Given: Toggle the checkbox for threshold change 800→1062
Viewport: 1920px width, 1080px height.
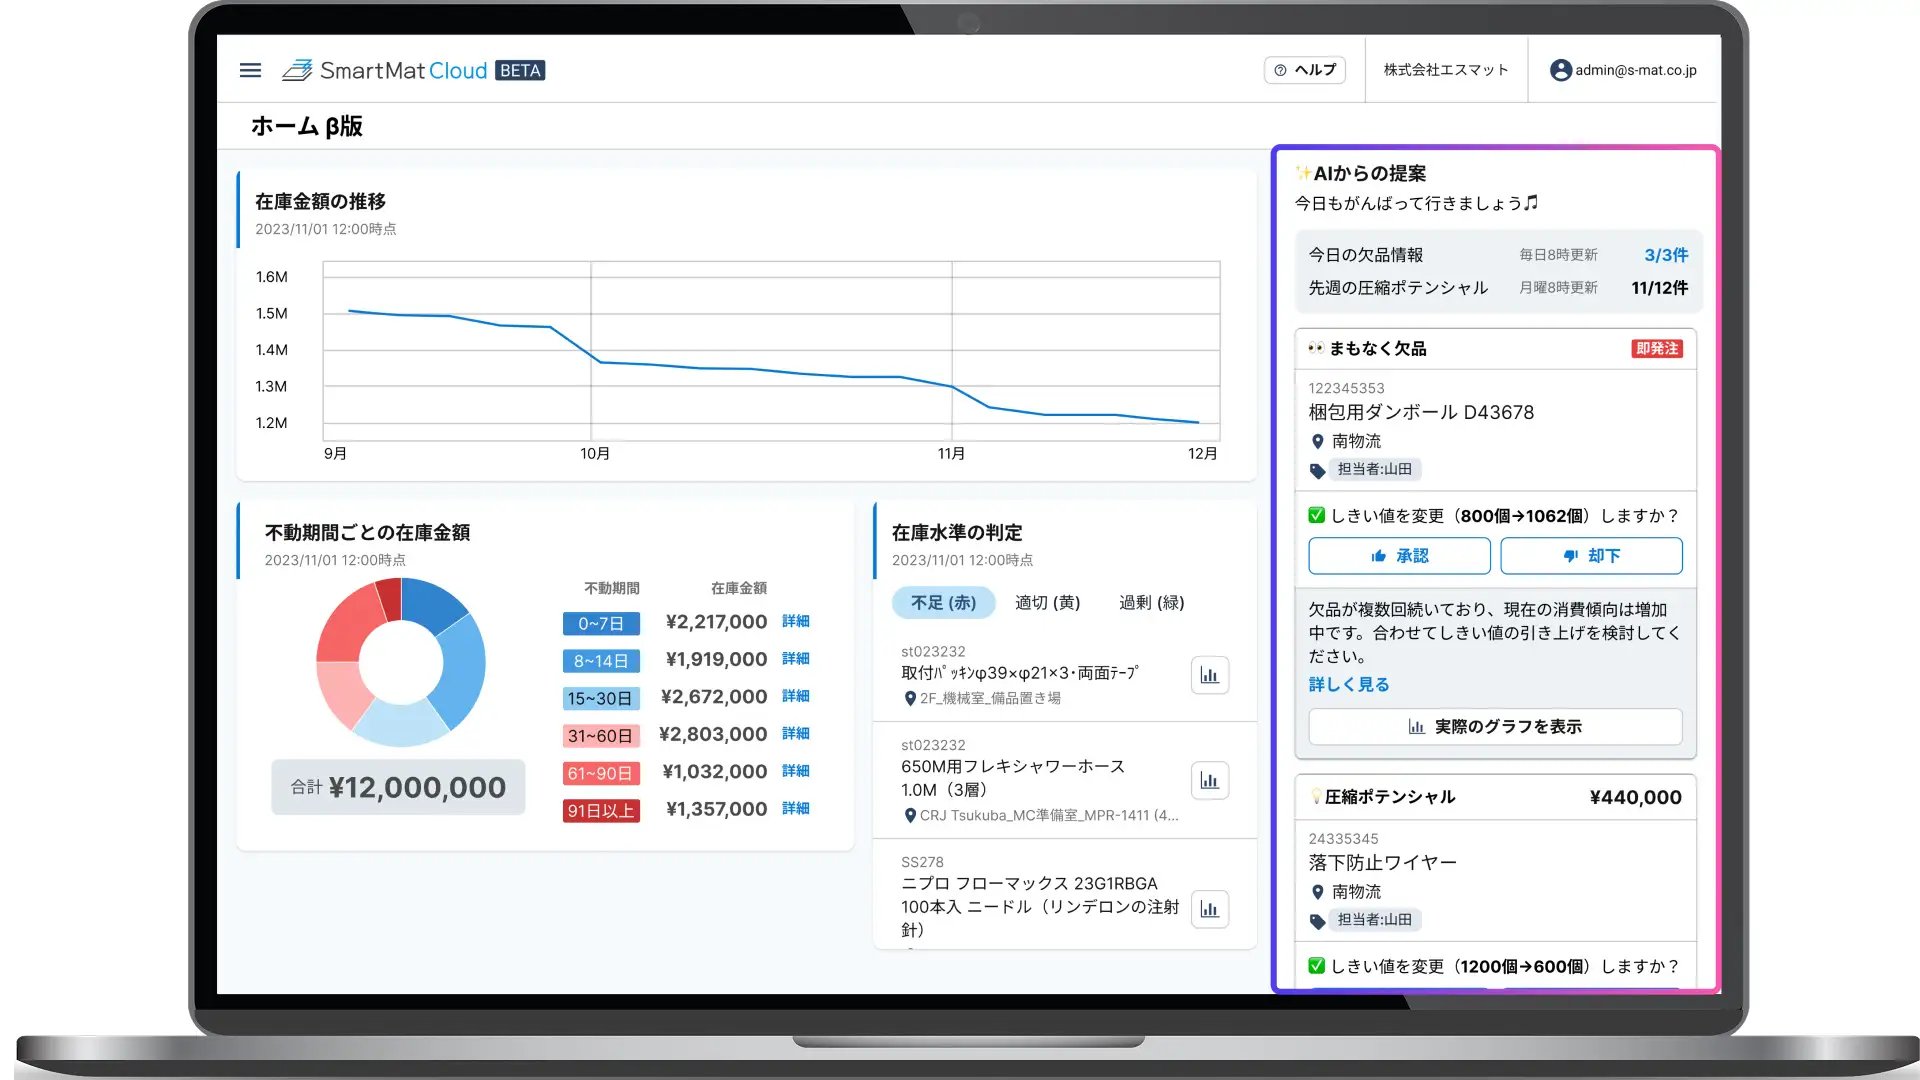Looking at the screenshot, I should (x=1314, y=516).
